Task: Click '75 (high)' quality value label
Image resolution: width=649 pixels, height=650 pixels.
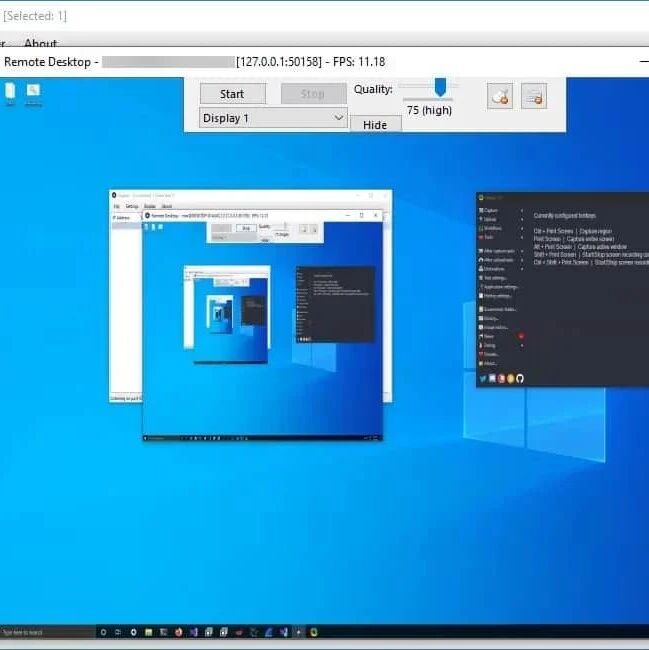Action: tap(429, 110)
